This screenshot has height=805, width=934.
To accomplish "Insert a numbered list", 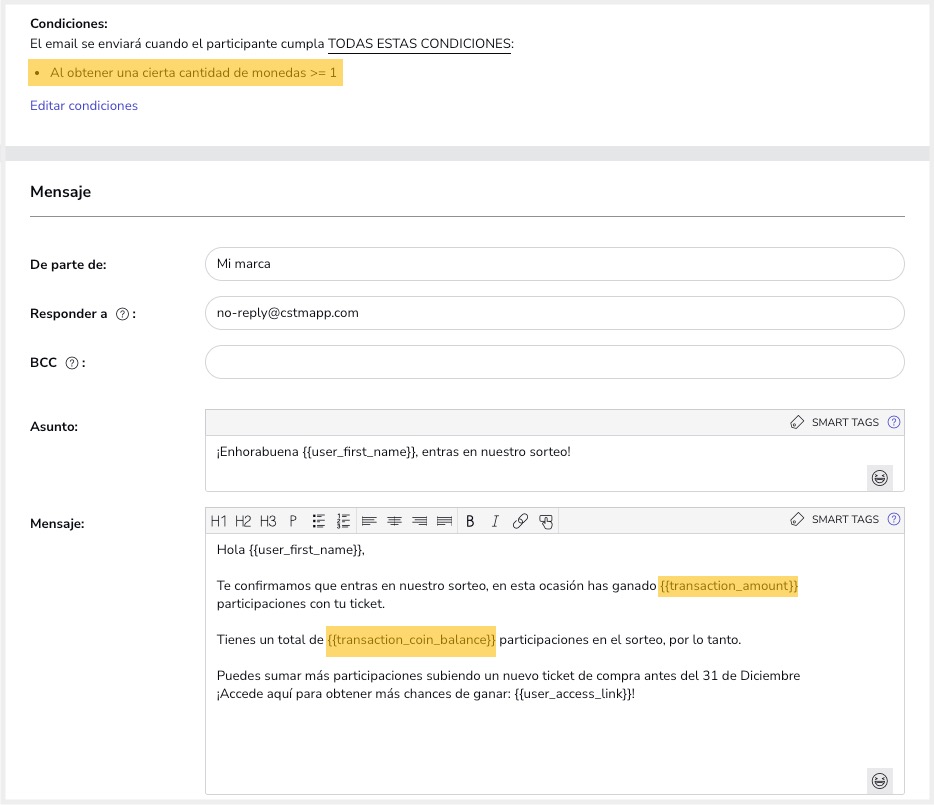I will pyautogui.click(x=343, y=521).
